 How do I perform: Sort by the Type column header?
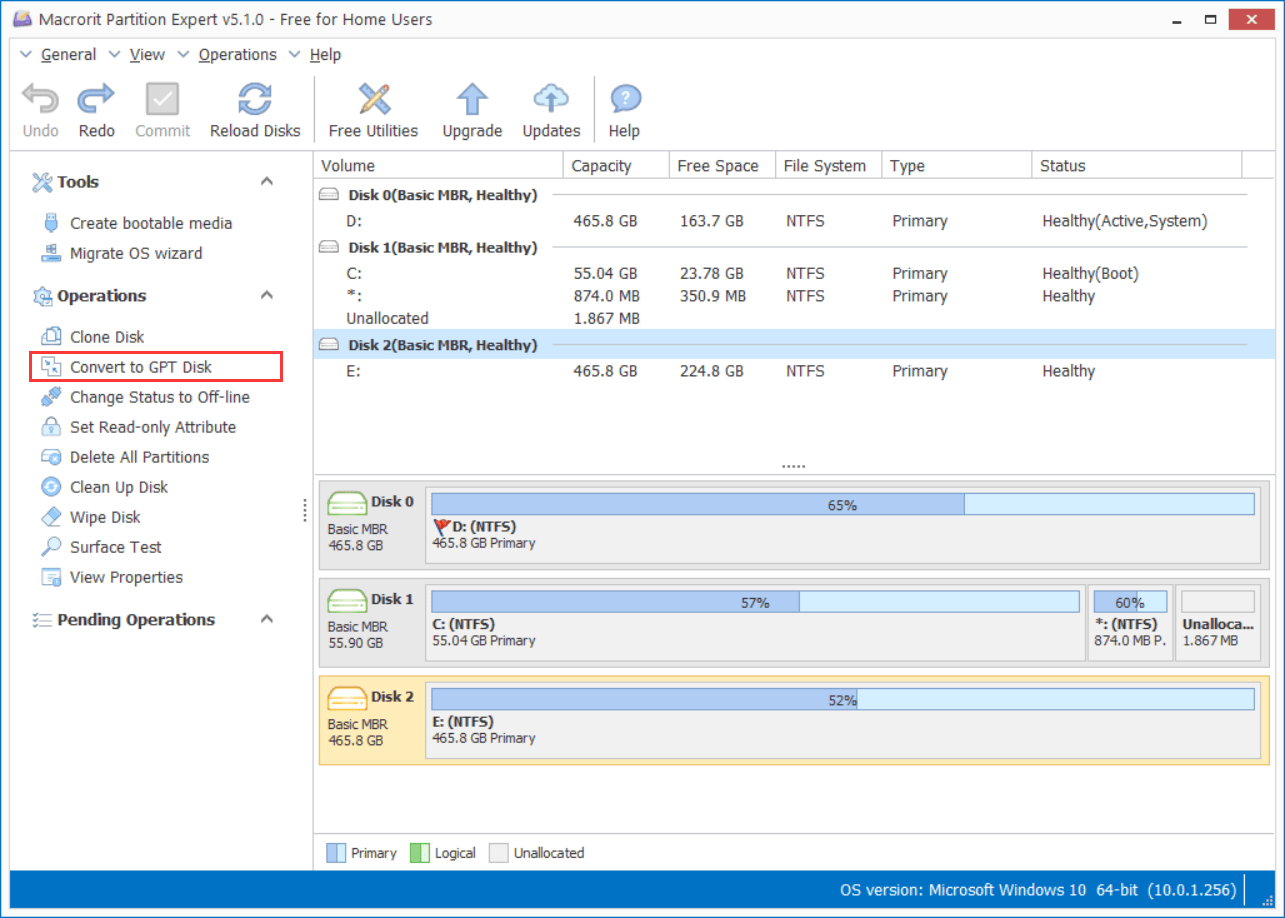(x=956, y=166)
